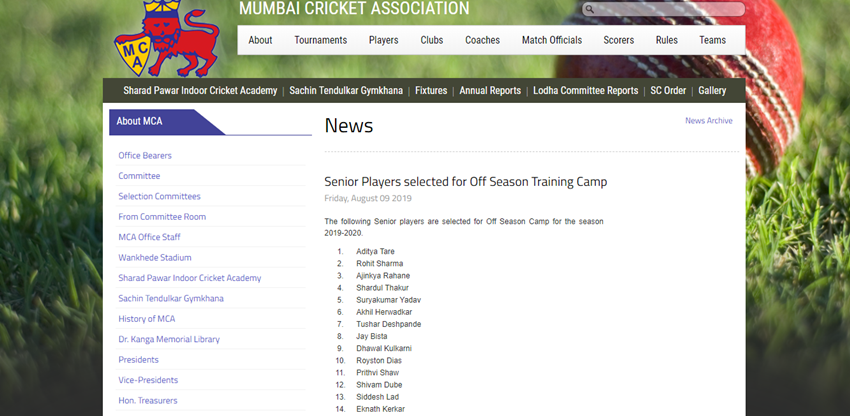
Task: Open the News Archive link
Action: pos(708,121)
